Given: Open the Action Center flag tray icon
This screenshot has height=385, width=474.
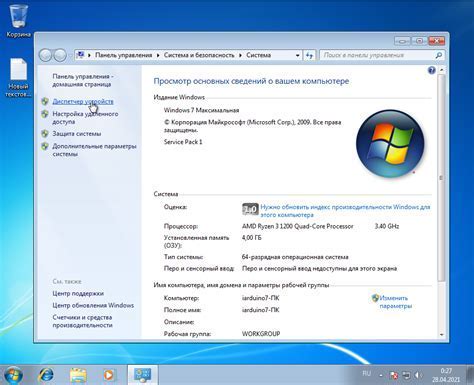Looking at the screenshot, I should tap(394, 376).
